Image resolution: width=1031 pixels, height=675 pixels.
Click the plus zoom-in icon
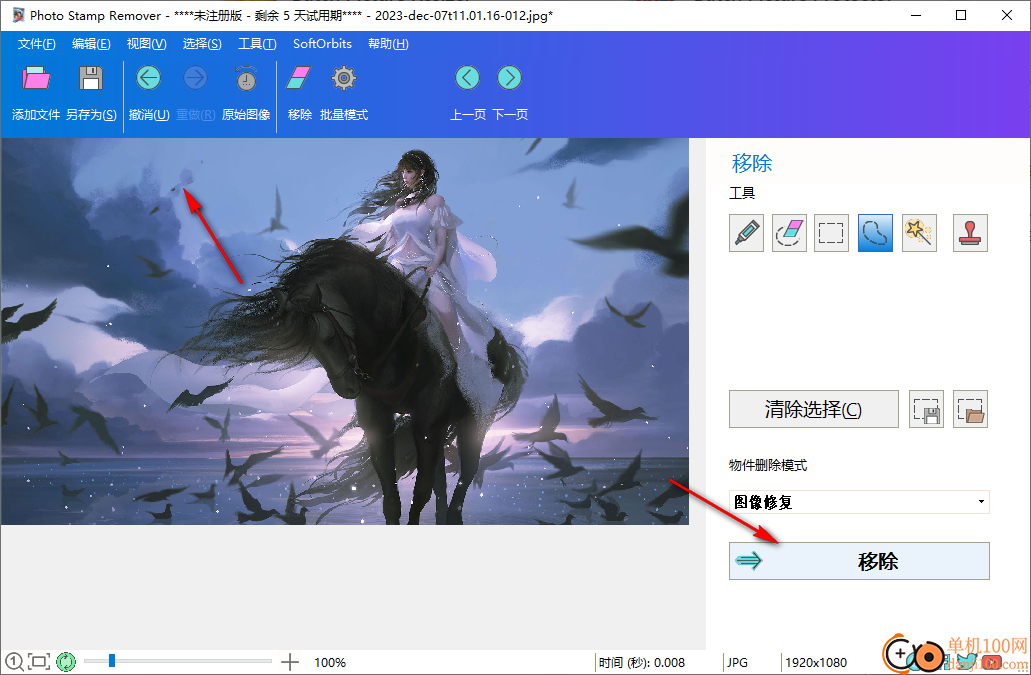pyautogui.click(x=290, y=662)
